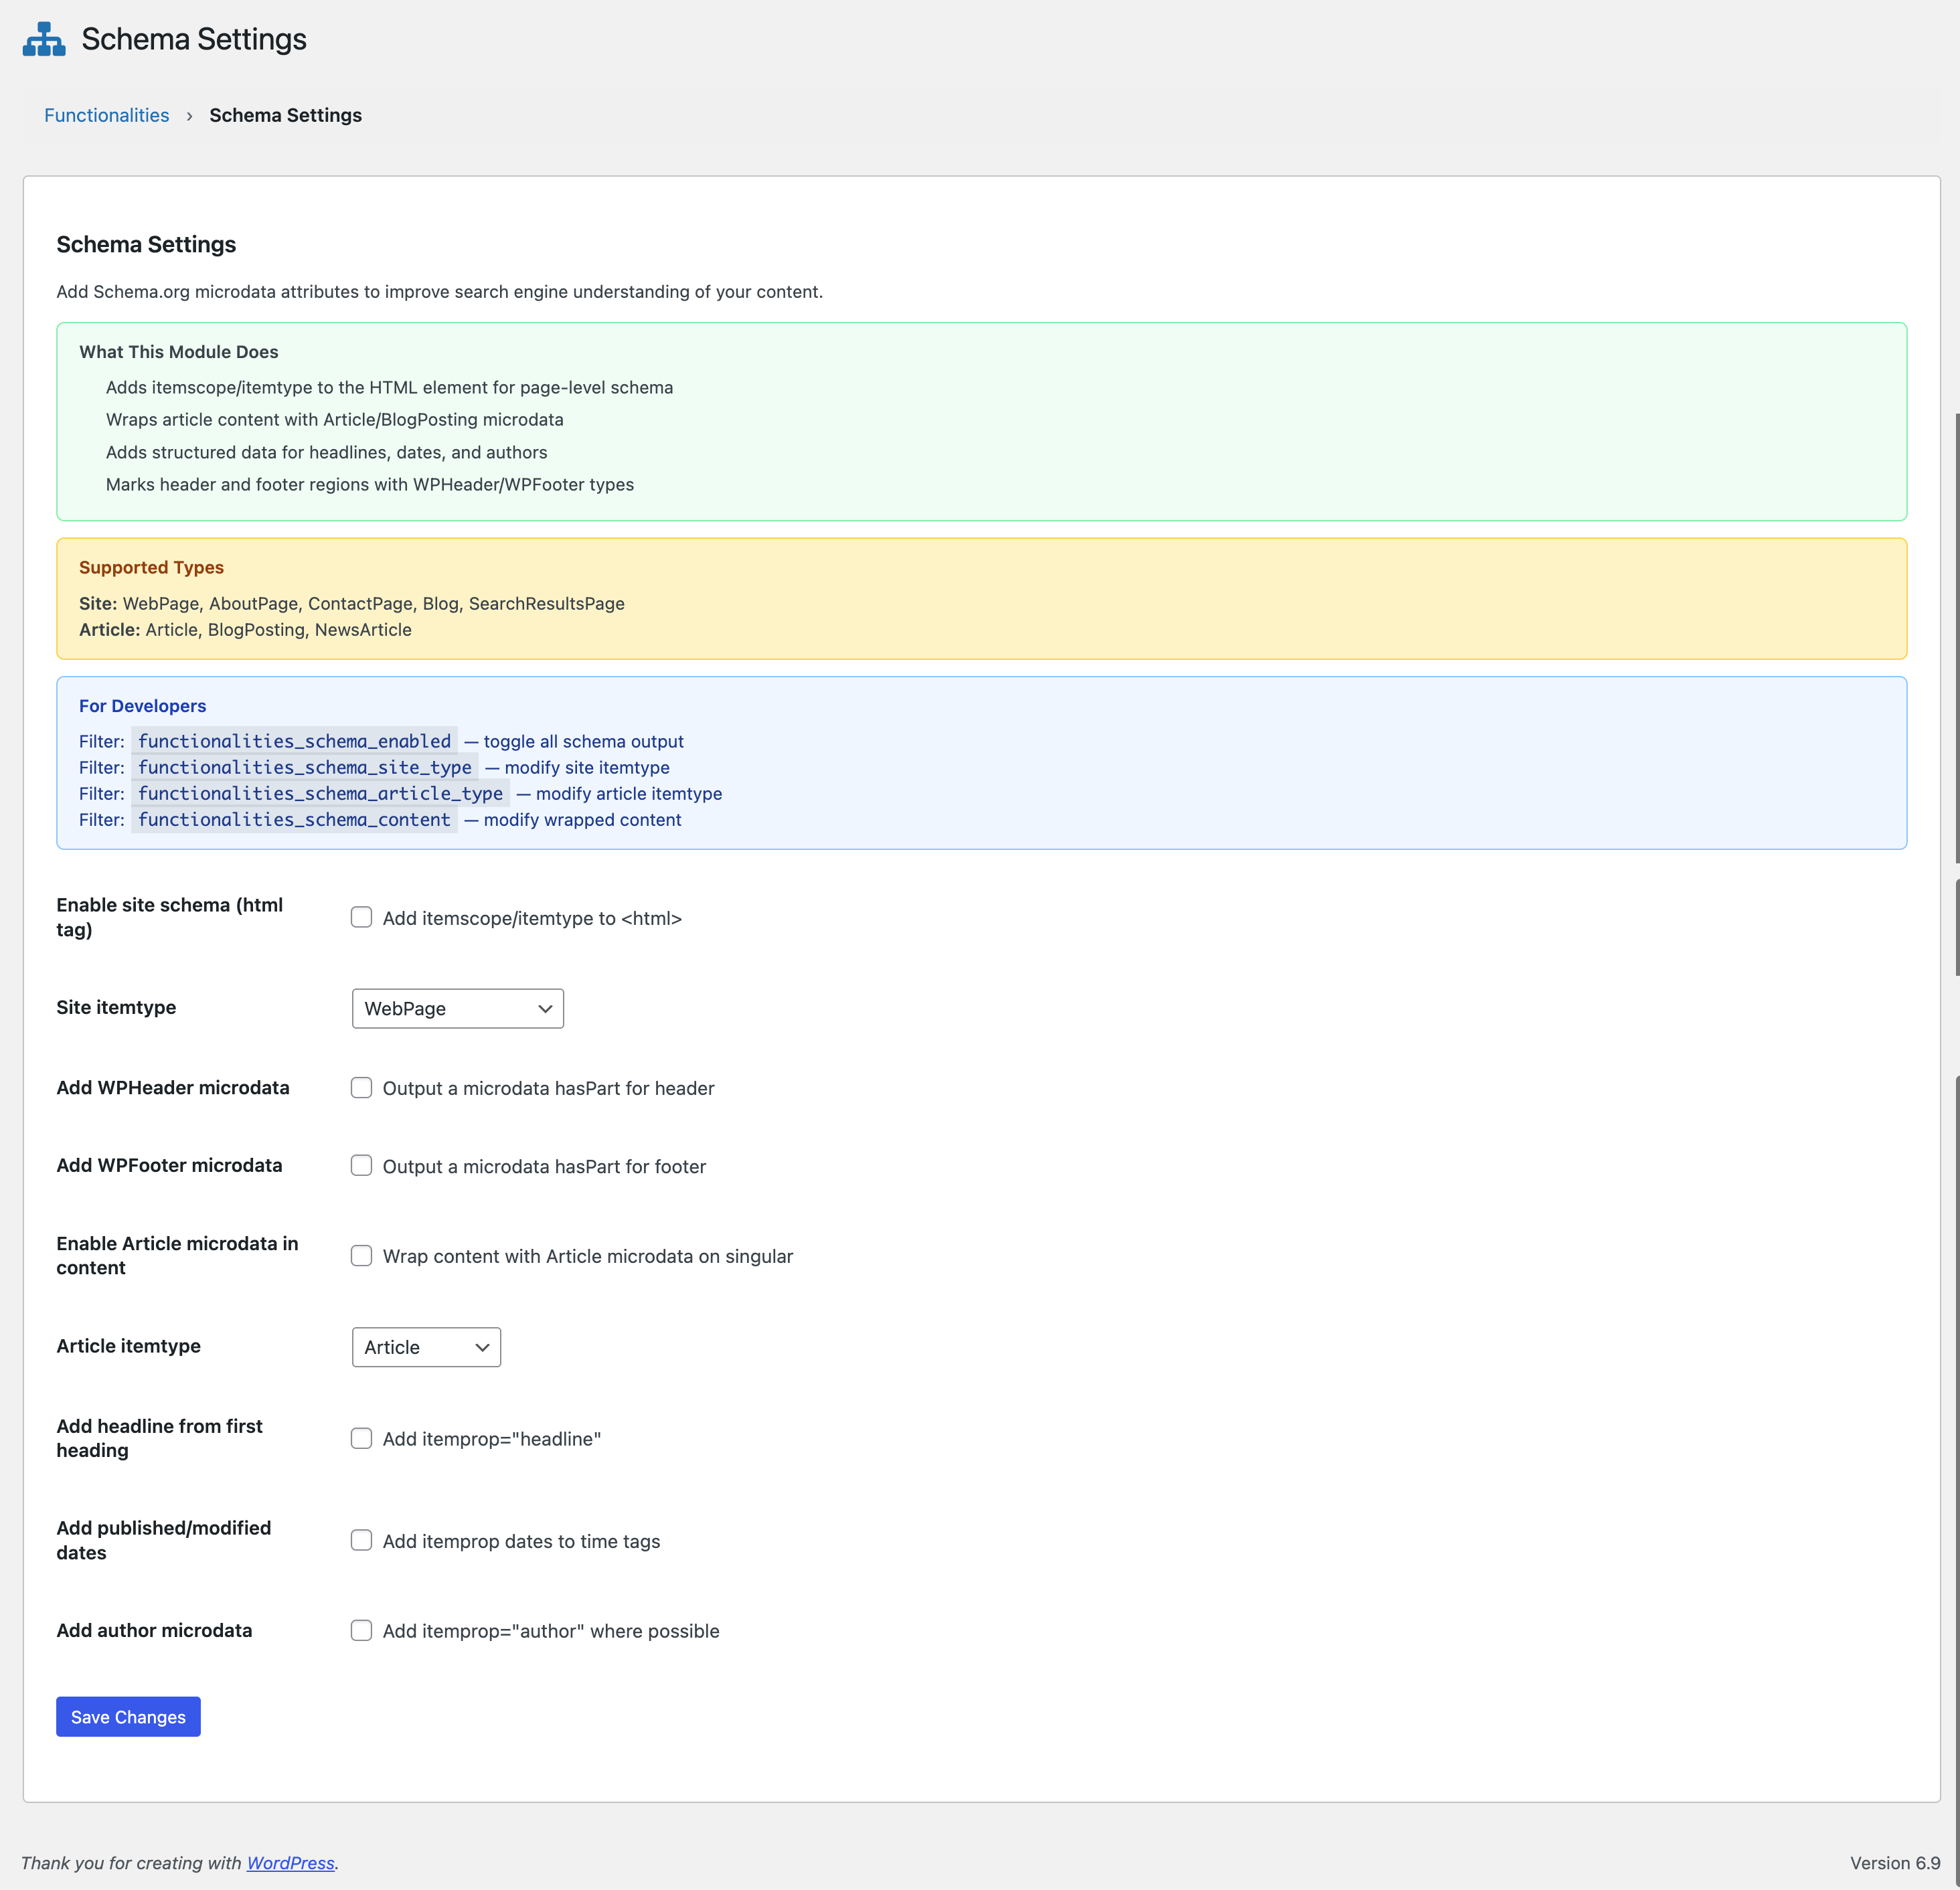Click functionalities_schema_article_type filter code
Viewport: 1960px width, 1890px height.
click(x=320, y=793)
